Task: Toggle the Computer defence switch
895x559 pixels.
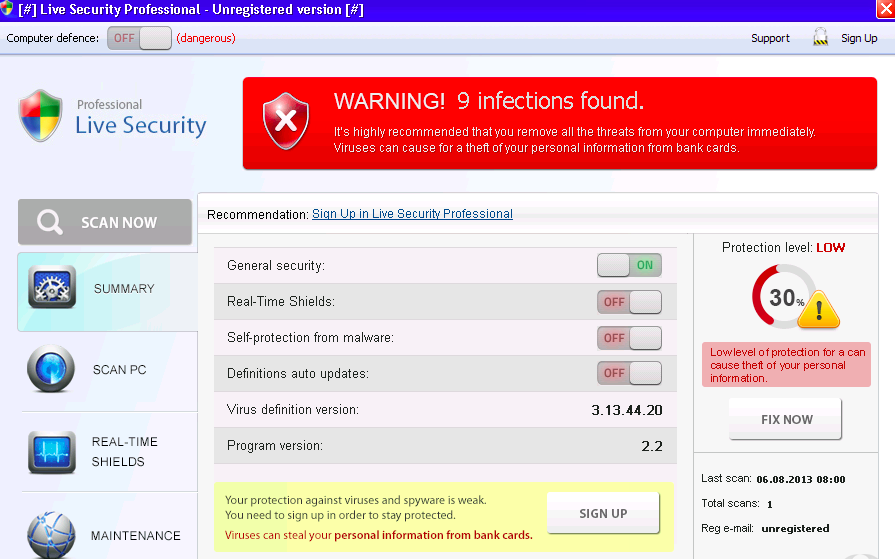Action: coord(139,38)
